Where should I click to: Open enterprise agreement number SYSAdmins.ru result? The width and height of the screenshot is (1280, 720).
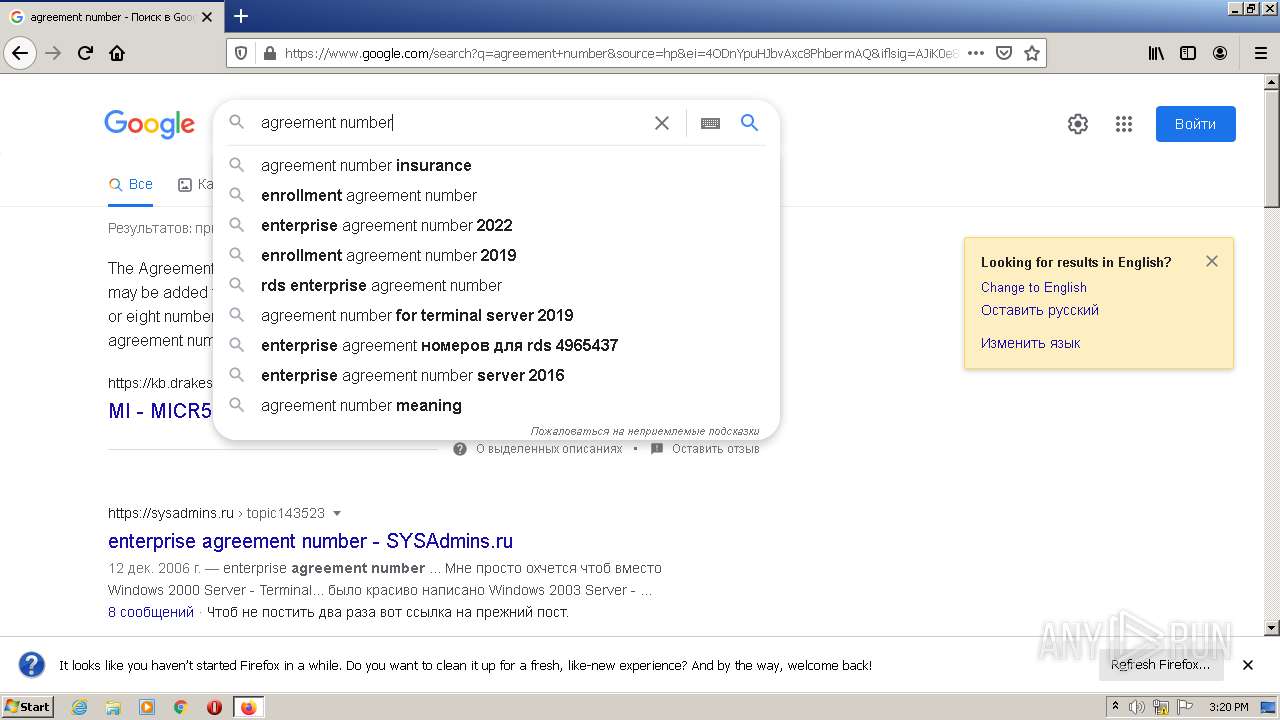click(310, 541)
